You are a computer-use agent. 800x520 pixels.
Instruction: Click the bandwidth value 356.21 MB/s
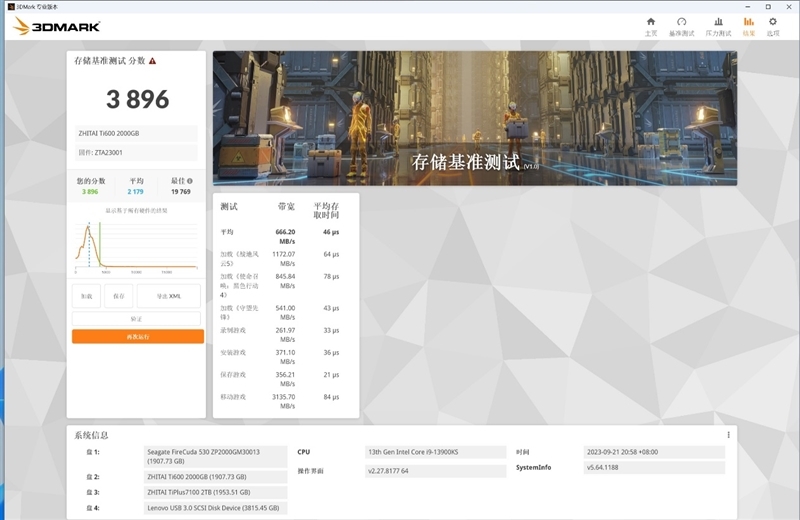click(285, 379)
